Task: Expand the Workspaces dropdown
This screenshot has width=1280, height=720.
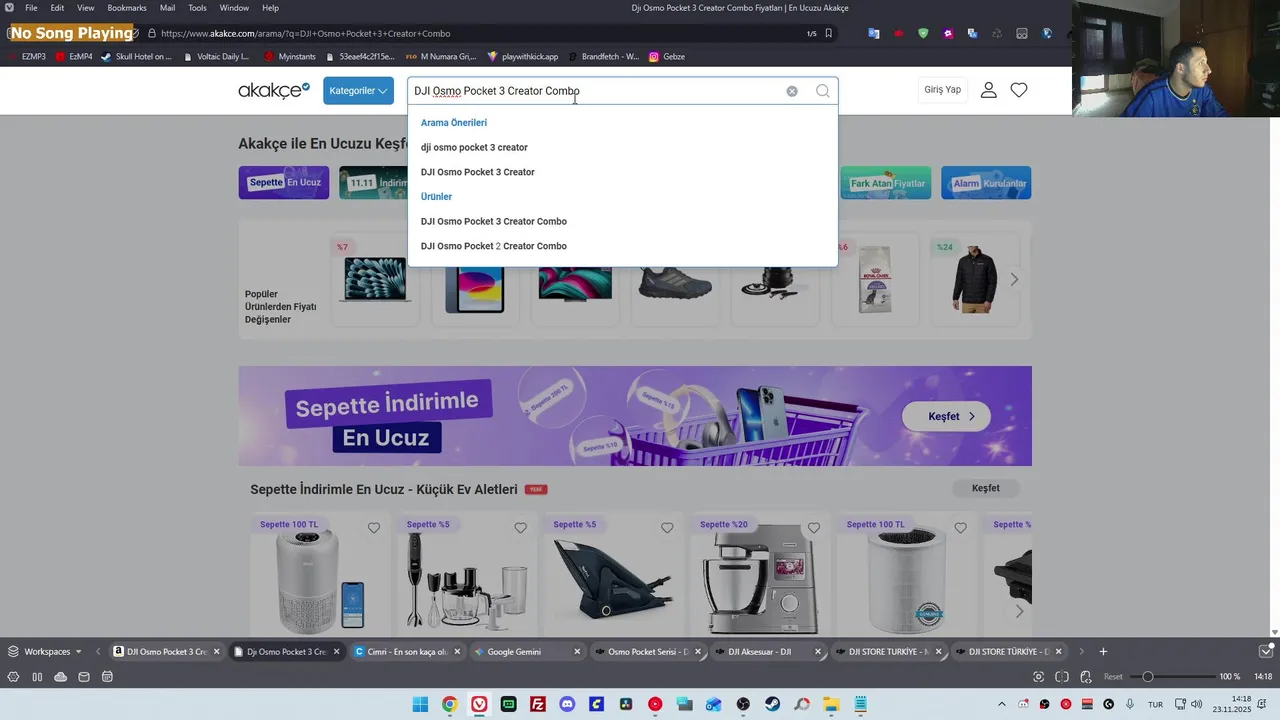Action: tap(45, 651)
